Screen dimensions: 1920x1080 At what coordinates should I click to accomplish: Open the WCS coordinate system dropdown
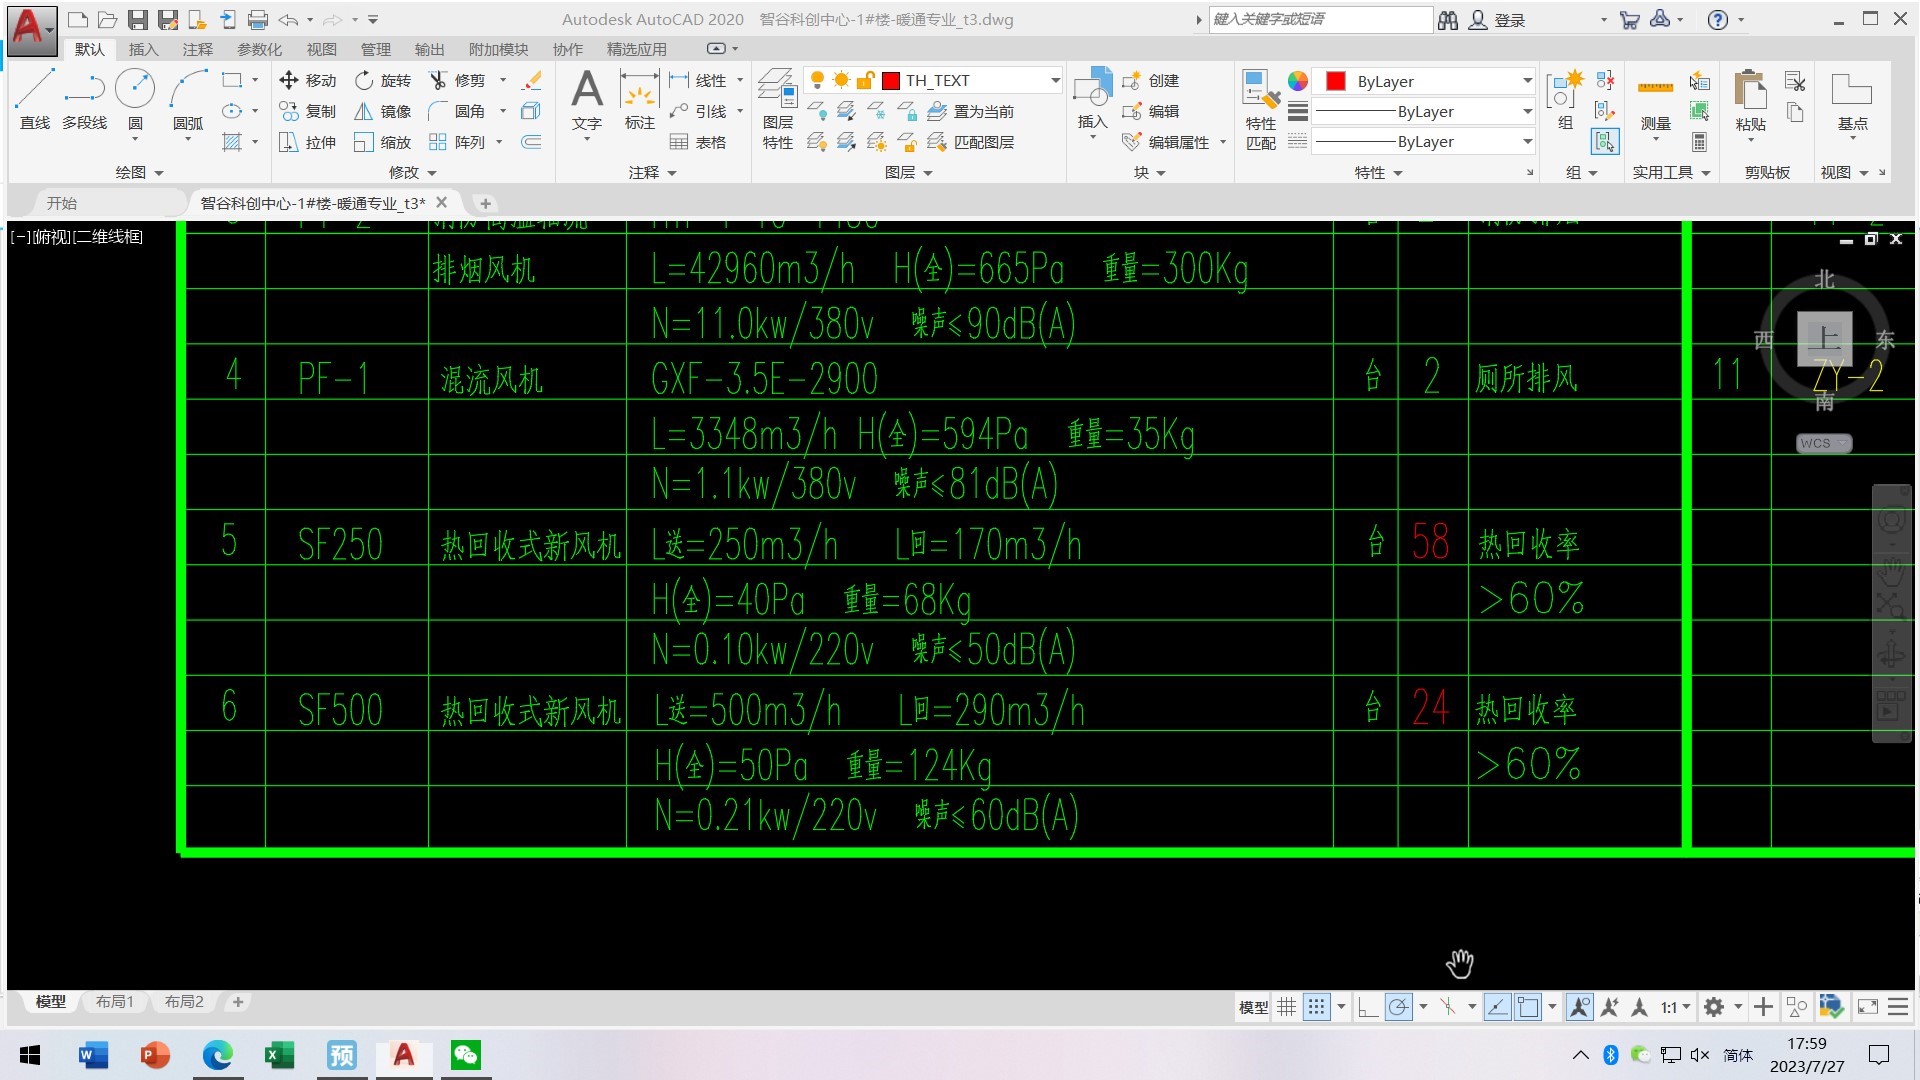(1824, 443)
